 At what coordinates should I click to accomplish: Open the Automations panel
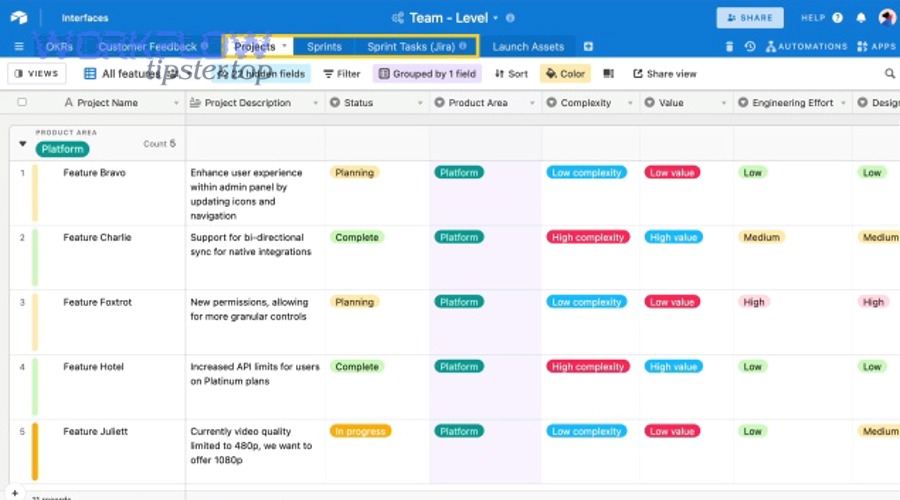(806, 47)
